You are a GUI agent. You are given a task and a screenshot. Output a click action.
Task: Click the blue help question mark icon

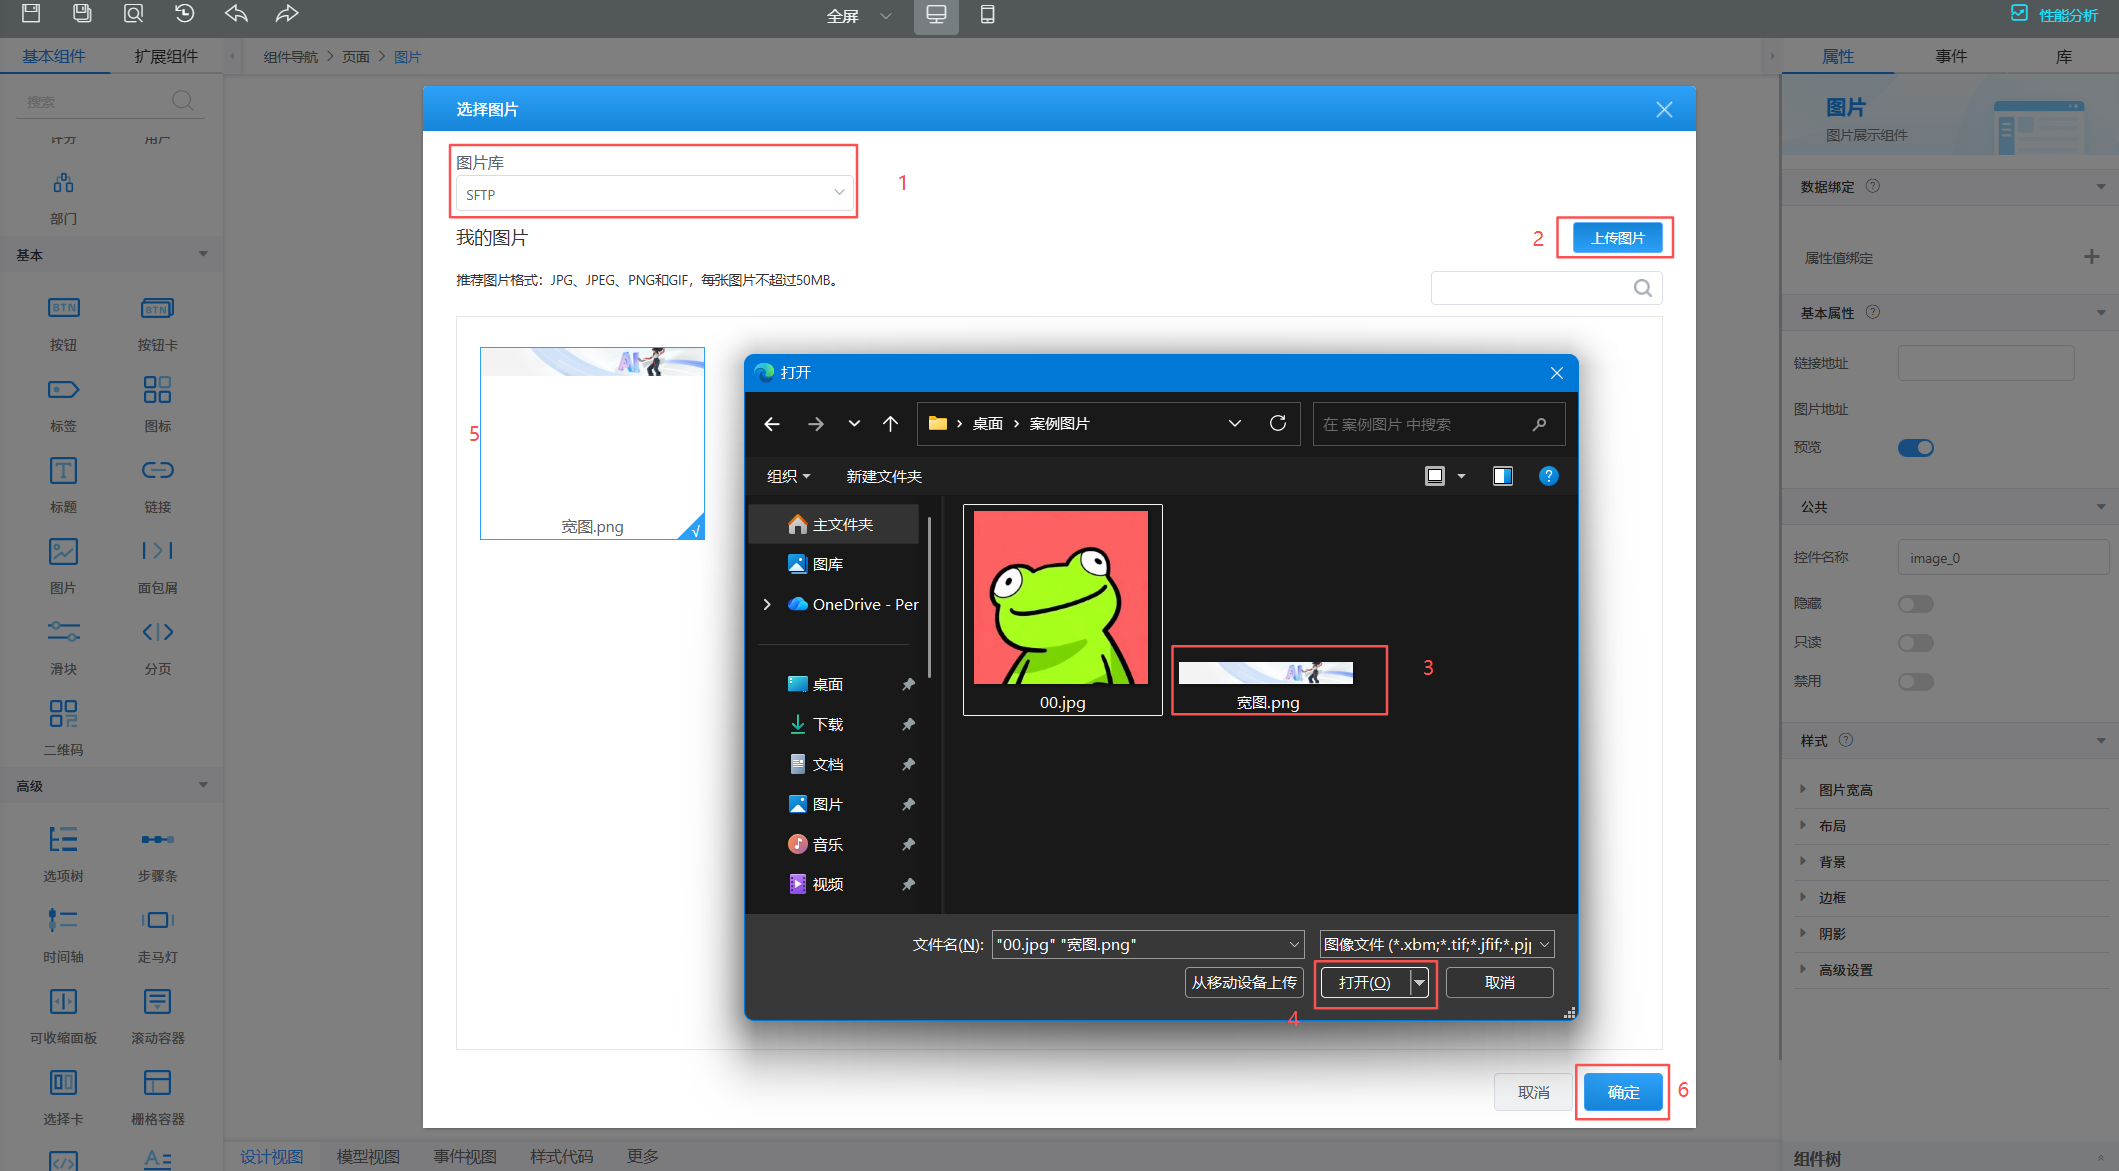[x=1548, y=476]
